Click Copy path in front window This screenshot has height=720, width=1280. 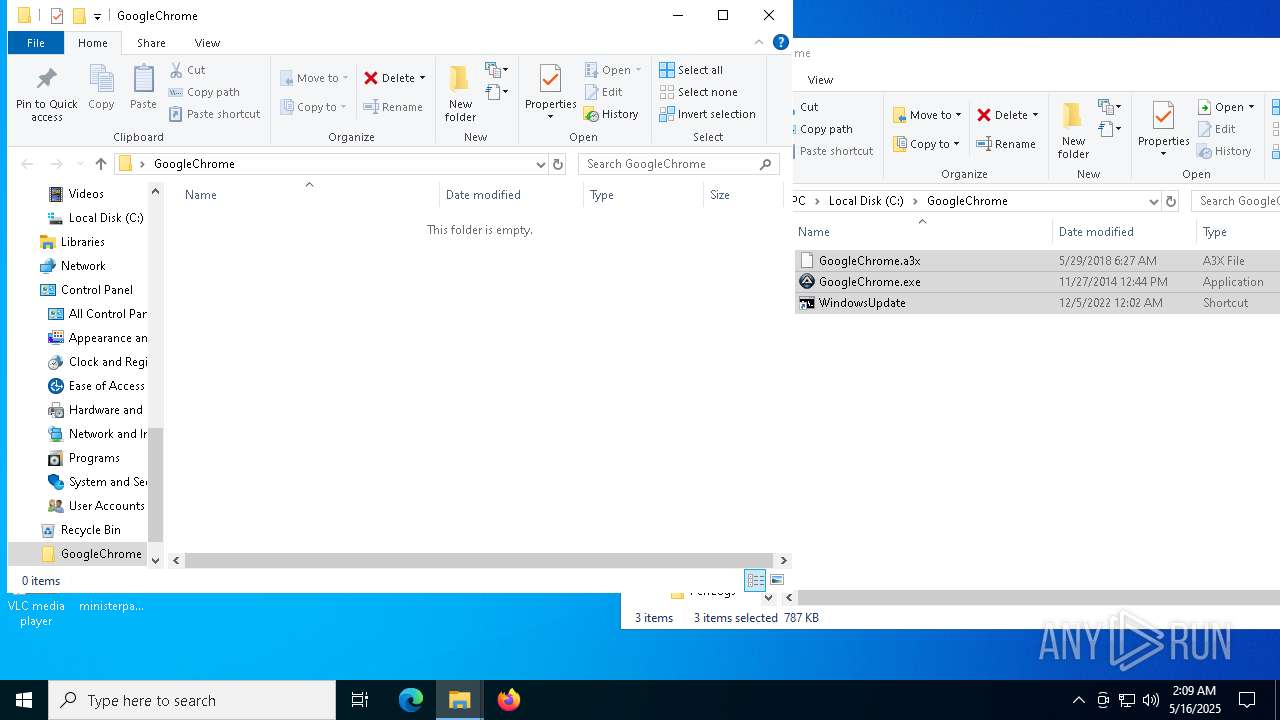pyautogui.click(x=204, y=92)
